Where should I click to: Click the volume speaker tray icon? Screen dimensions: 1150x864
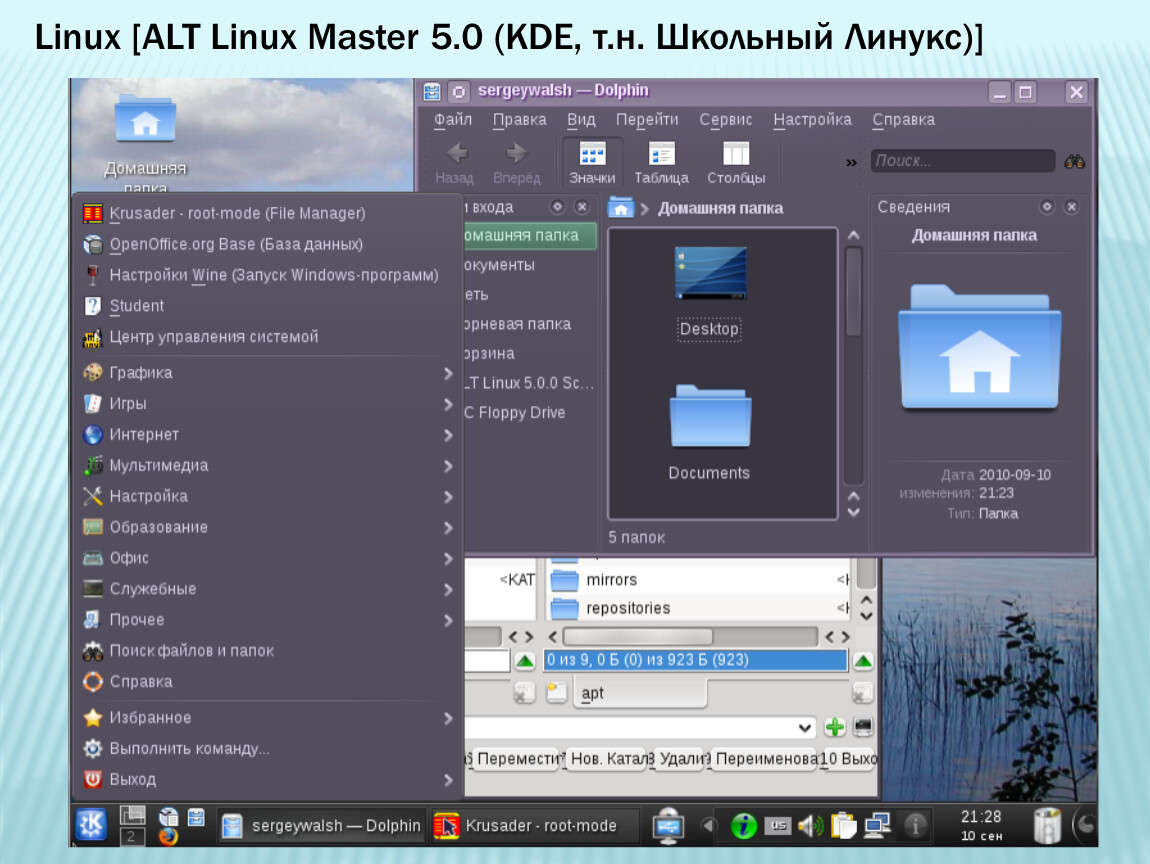[x=810, y=826]
